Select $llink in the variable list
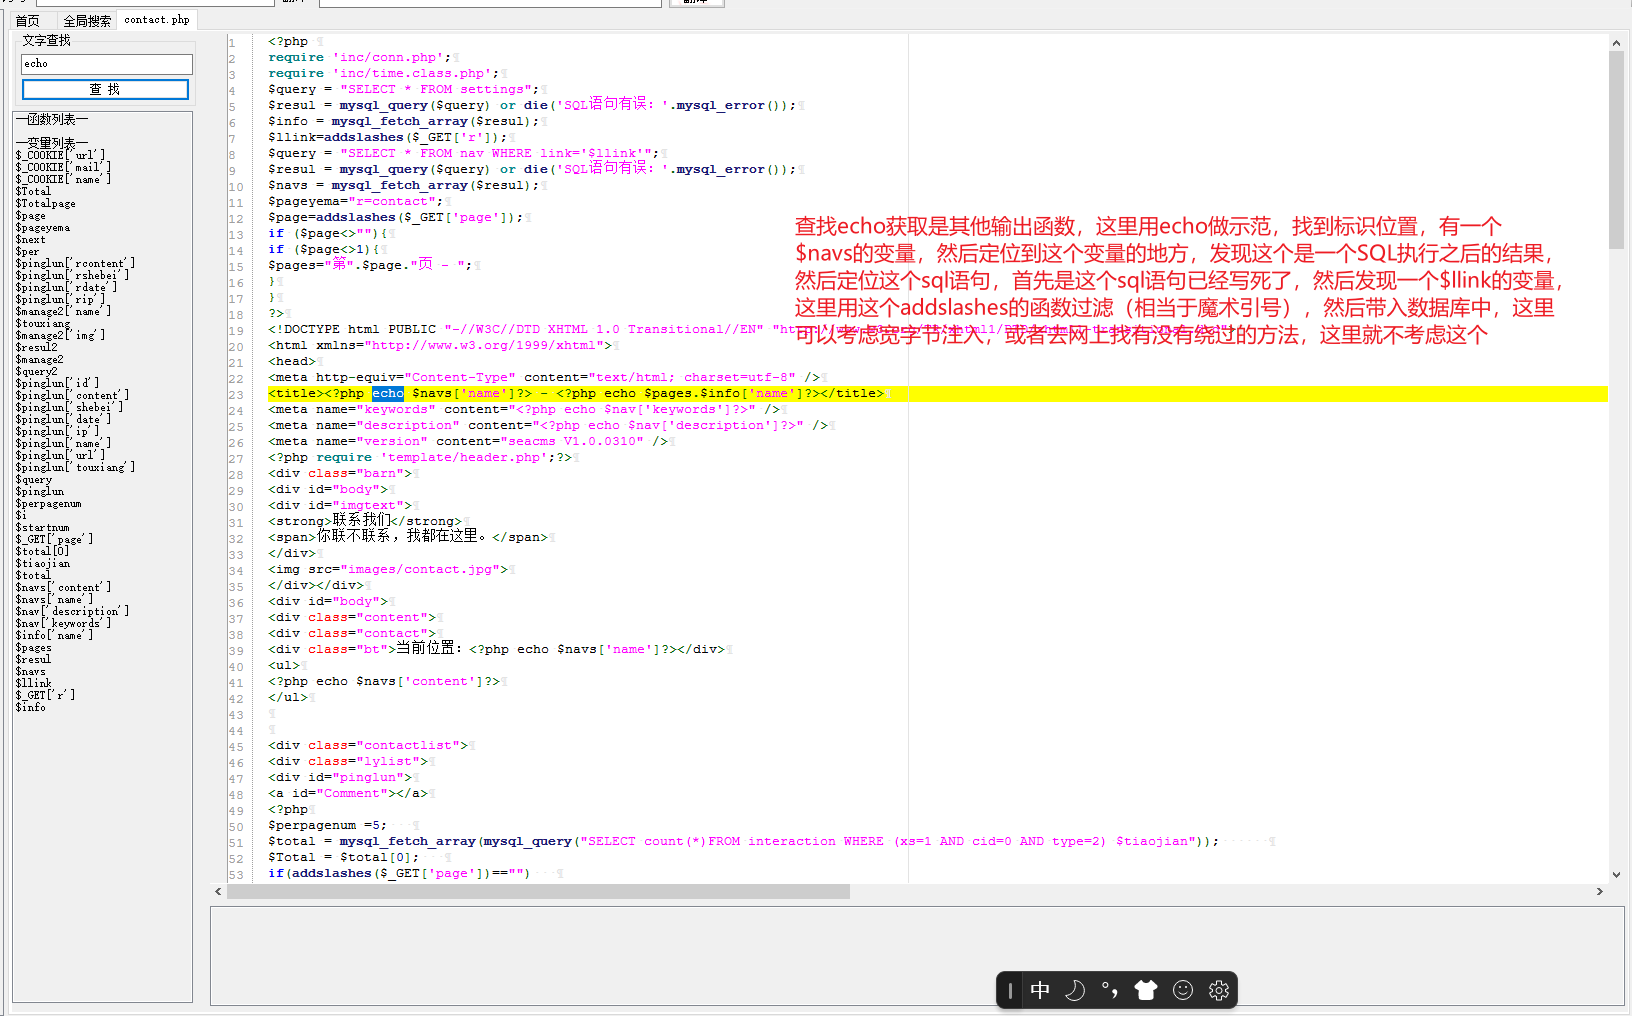 coord(34,683)
